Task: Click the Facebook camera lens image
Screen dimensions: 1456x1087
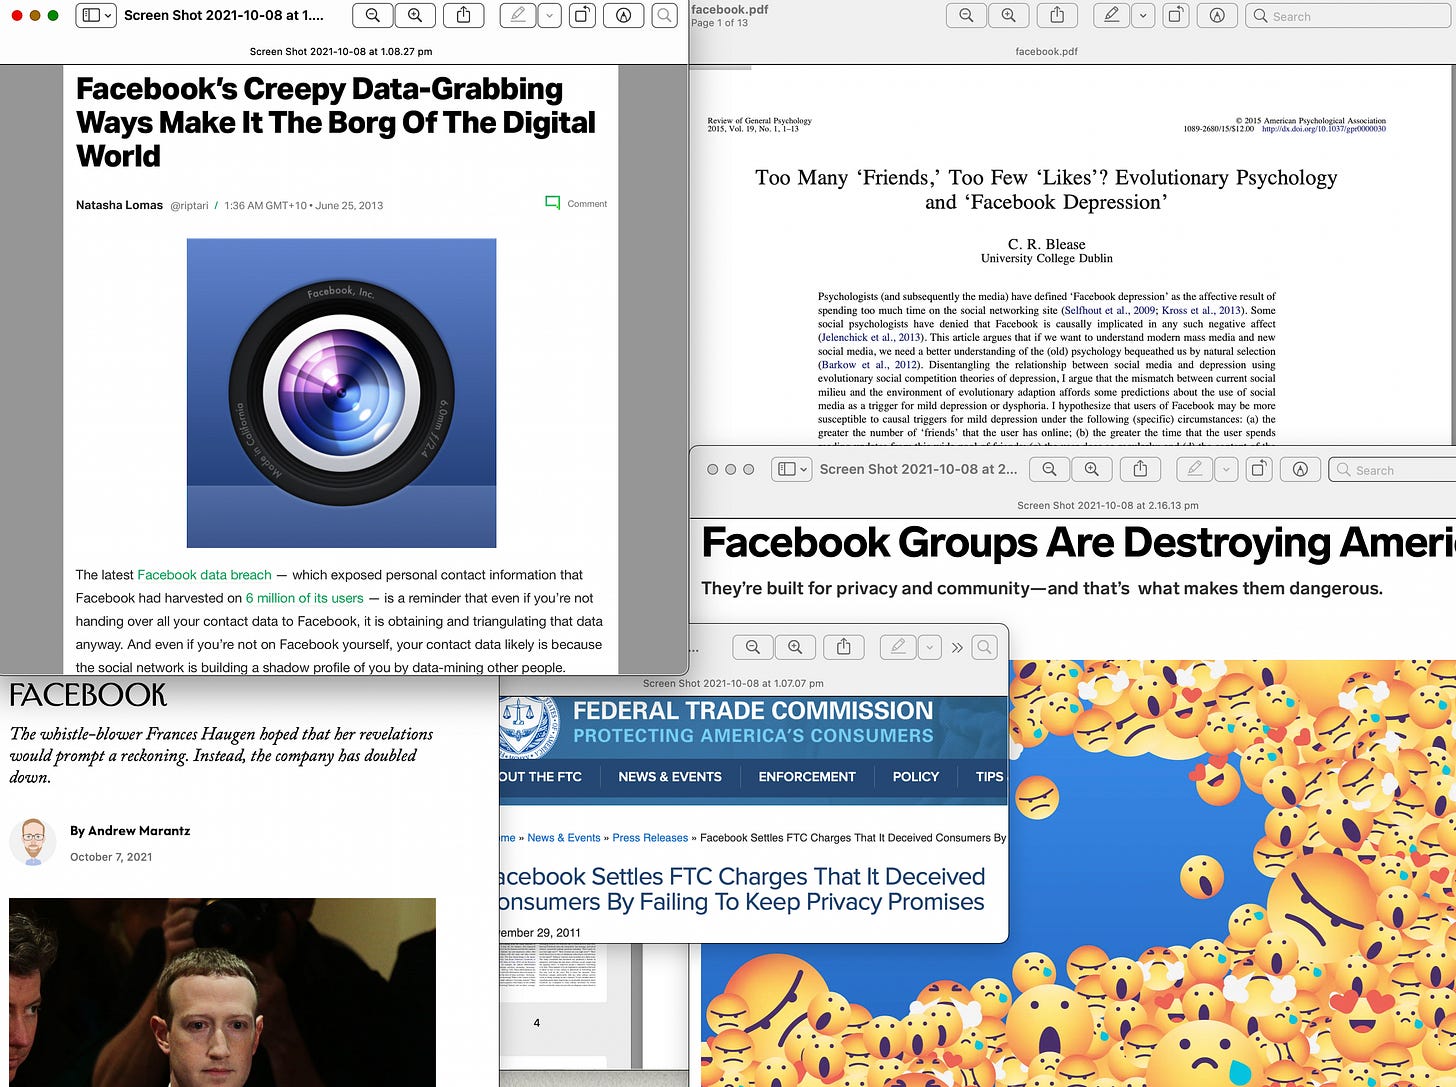Action: tap(341, 392)
